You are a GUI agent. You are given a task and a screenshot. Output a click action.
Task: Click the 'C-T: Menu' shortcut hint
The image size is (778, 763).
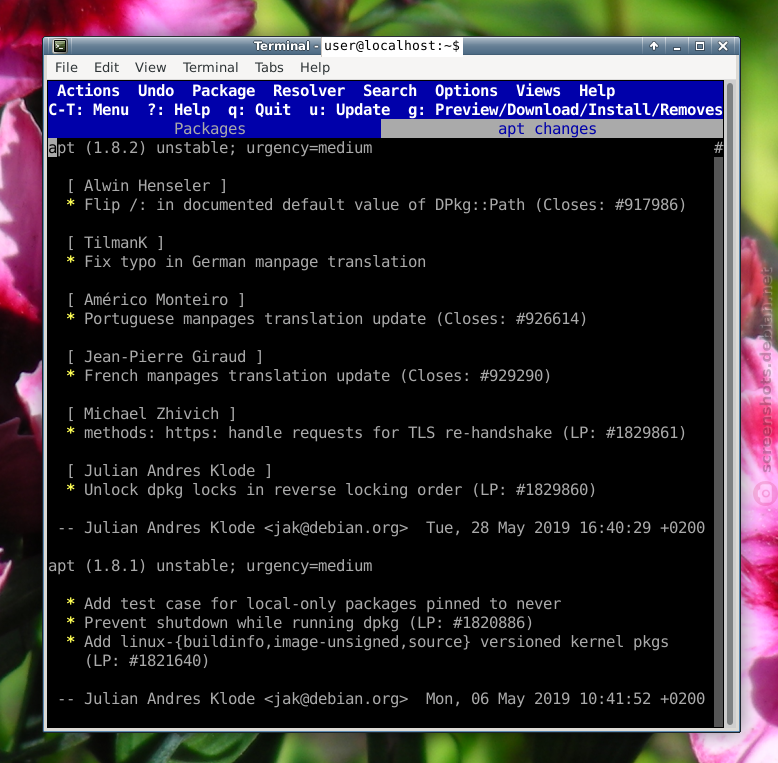(88, 110)
